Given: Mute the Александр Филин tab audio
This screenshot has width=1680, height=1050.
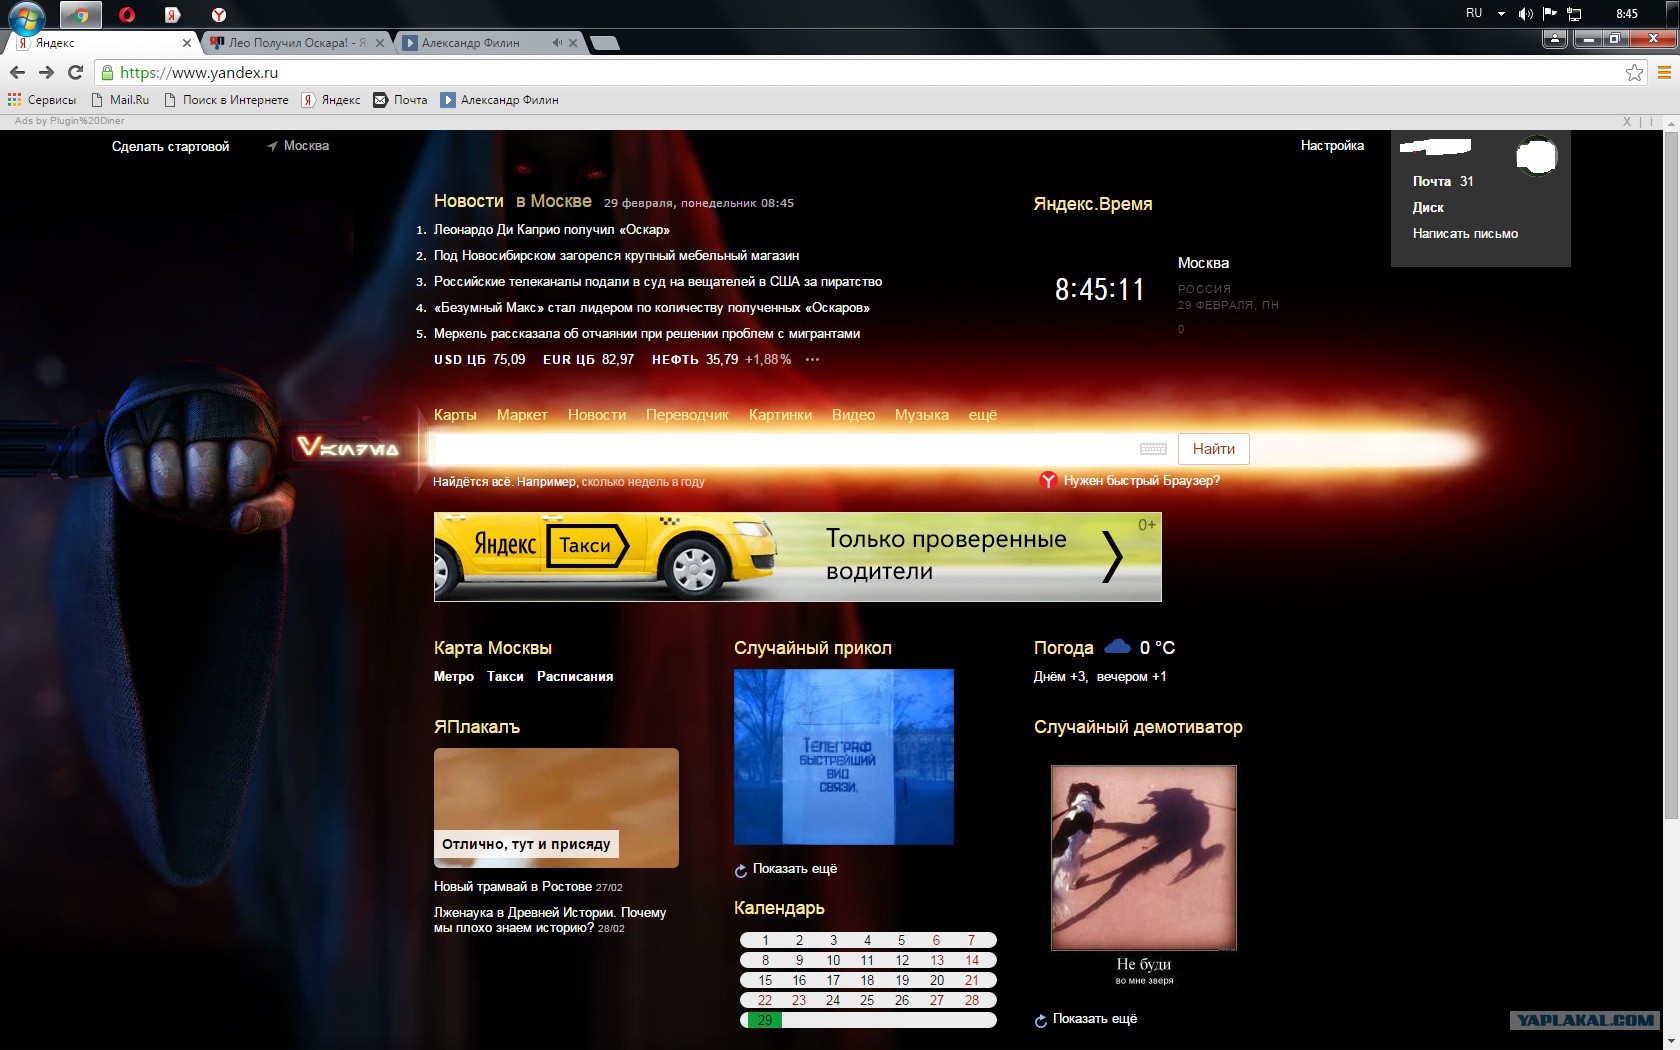Looking at the screenshot, I should point(557,43).
